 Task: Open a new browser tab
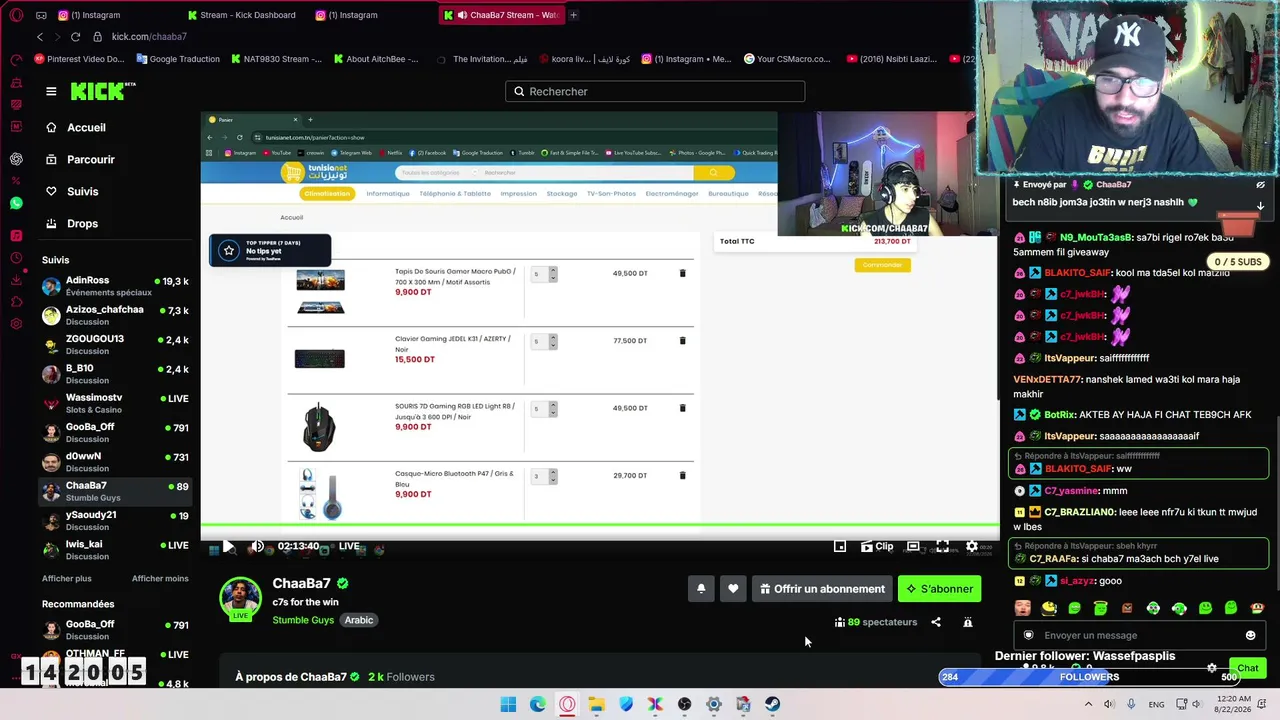574,15
